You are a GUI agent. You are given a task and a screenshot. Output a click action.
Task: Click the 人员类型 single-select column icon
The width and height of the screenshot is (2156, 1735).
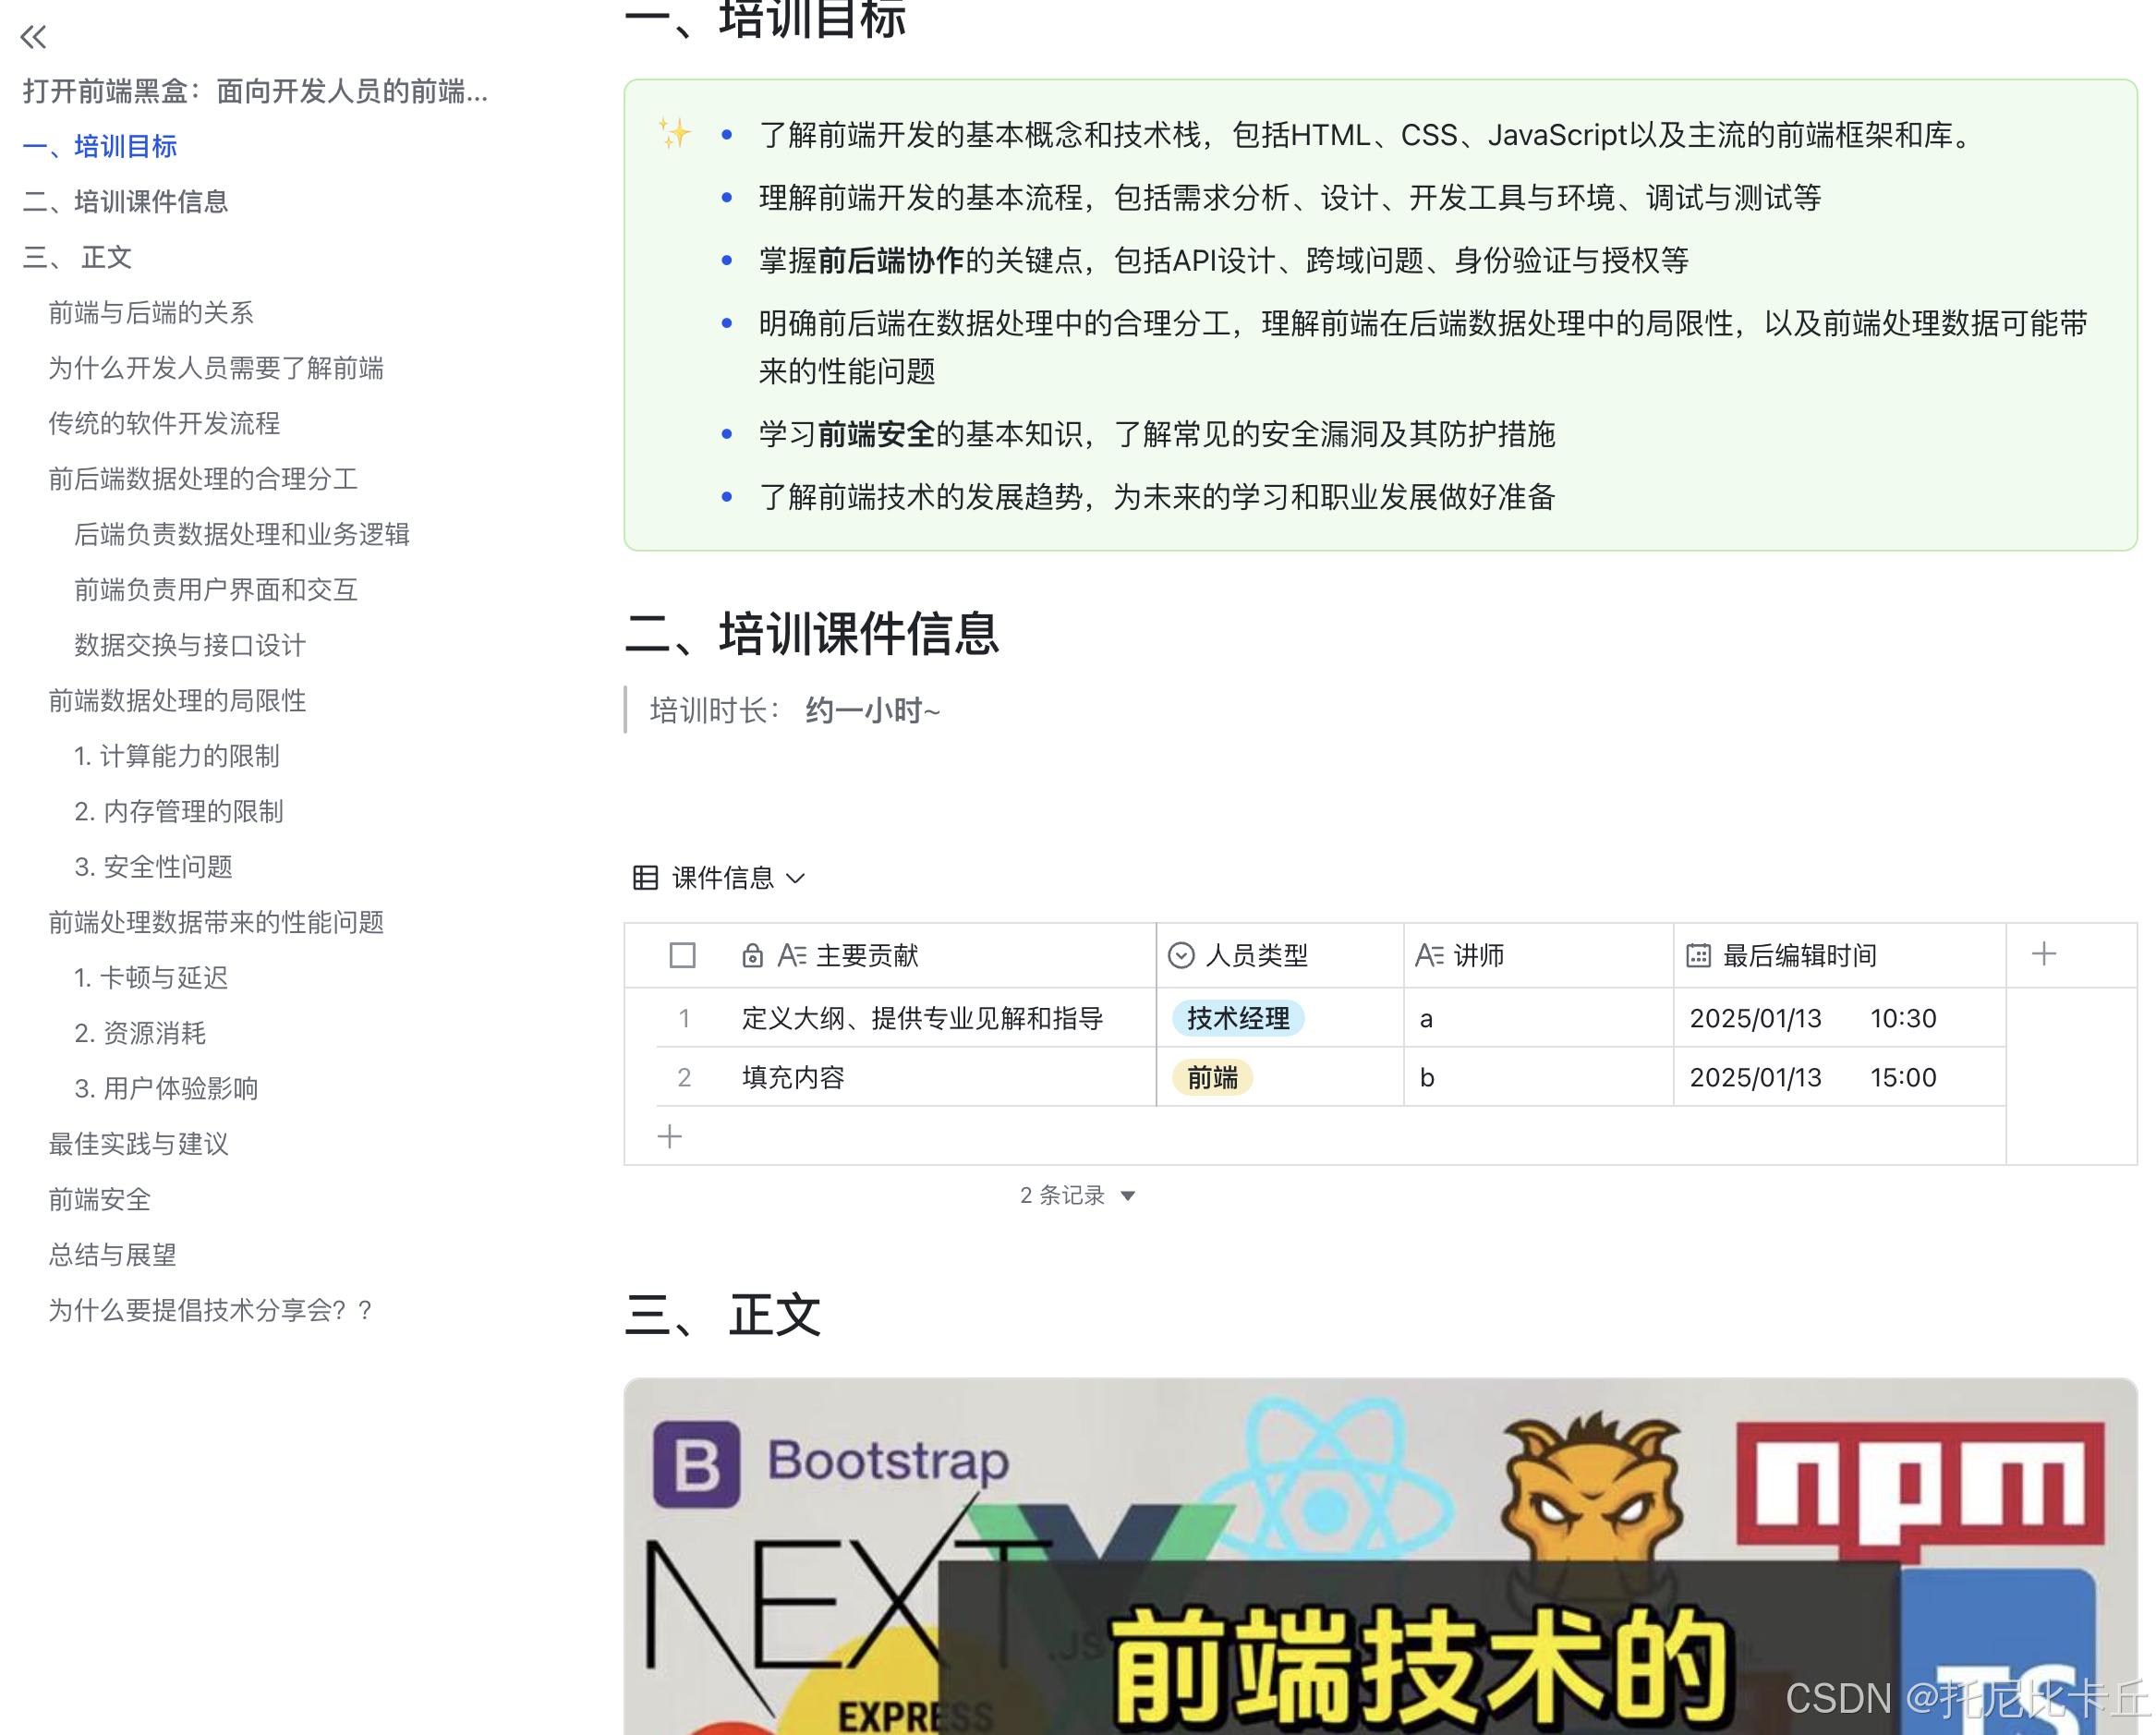(1180, 955)
